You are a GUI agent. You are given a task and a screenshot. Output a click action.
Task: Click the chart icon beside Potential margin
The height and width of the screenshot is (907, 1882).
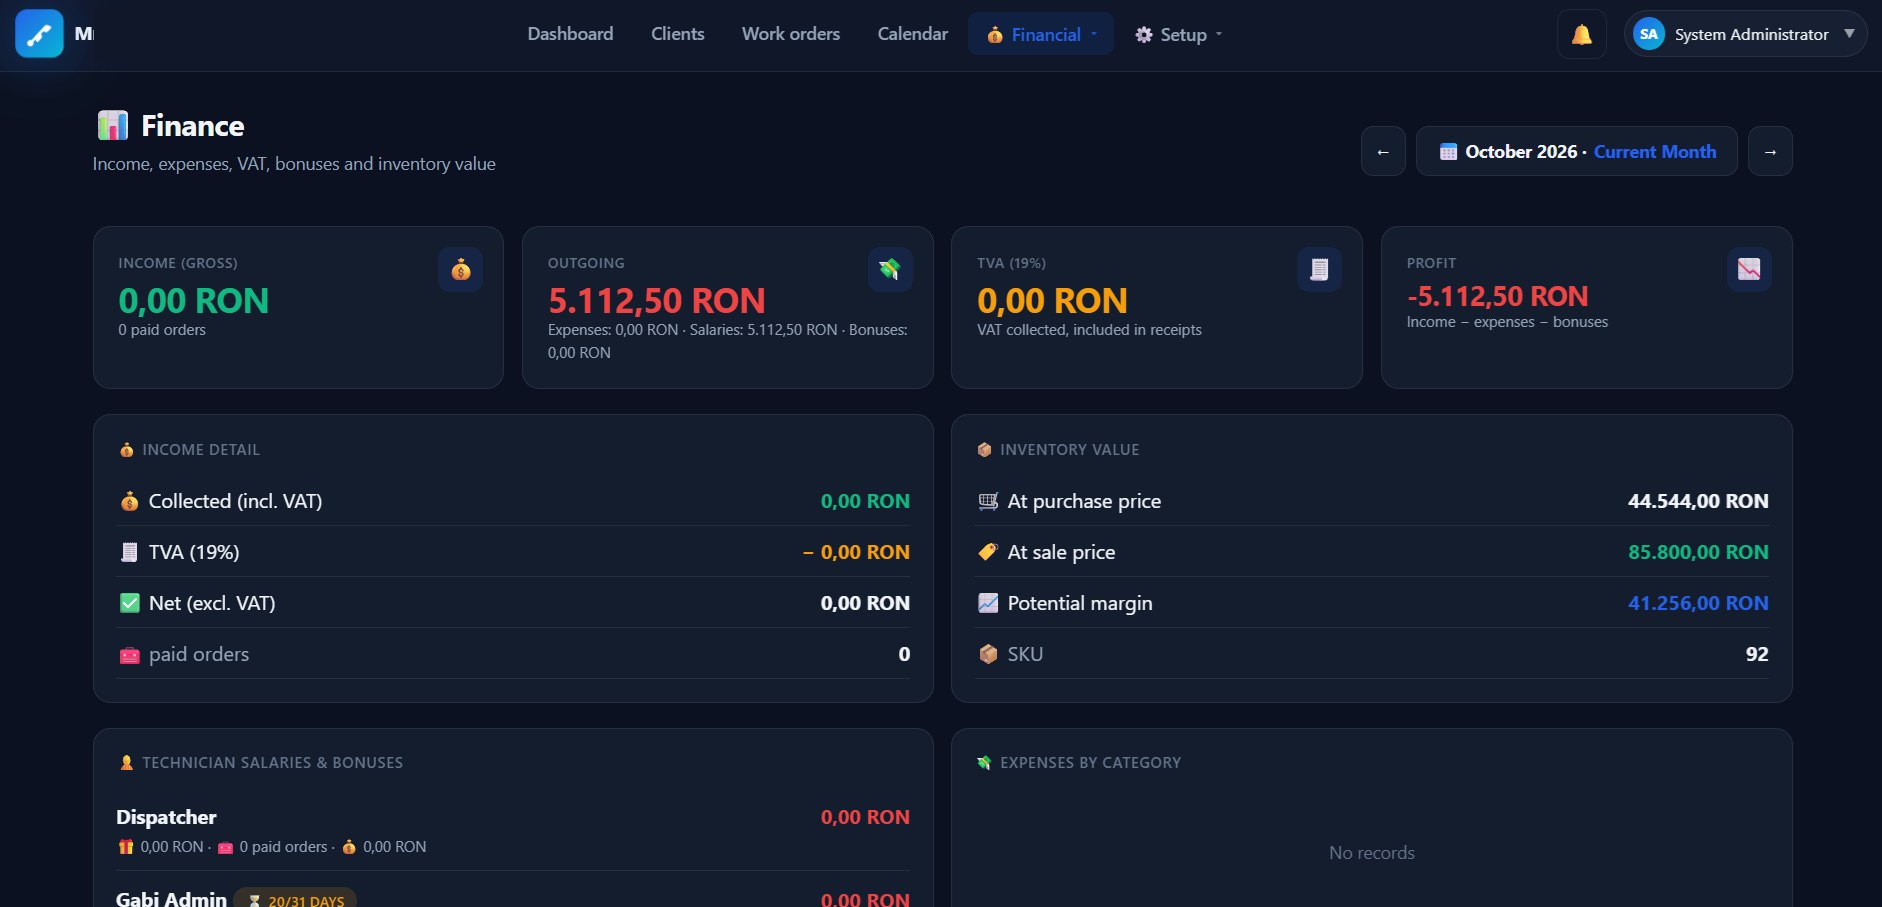click(x=988, y=603)
